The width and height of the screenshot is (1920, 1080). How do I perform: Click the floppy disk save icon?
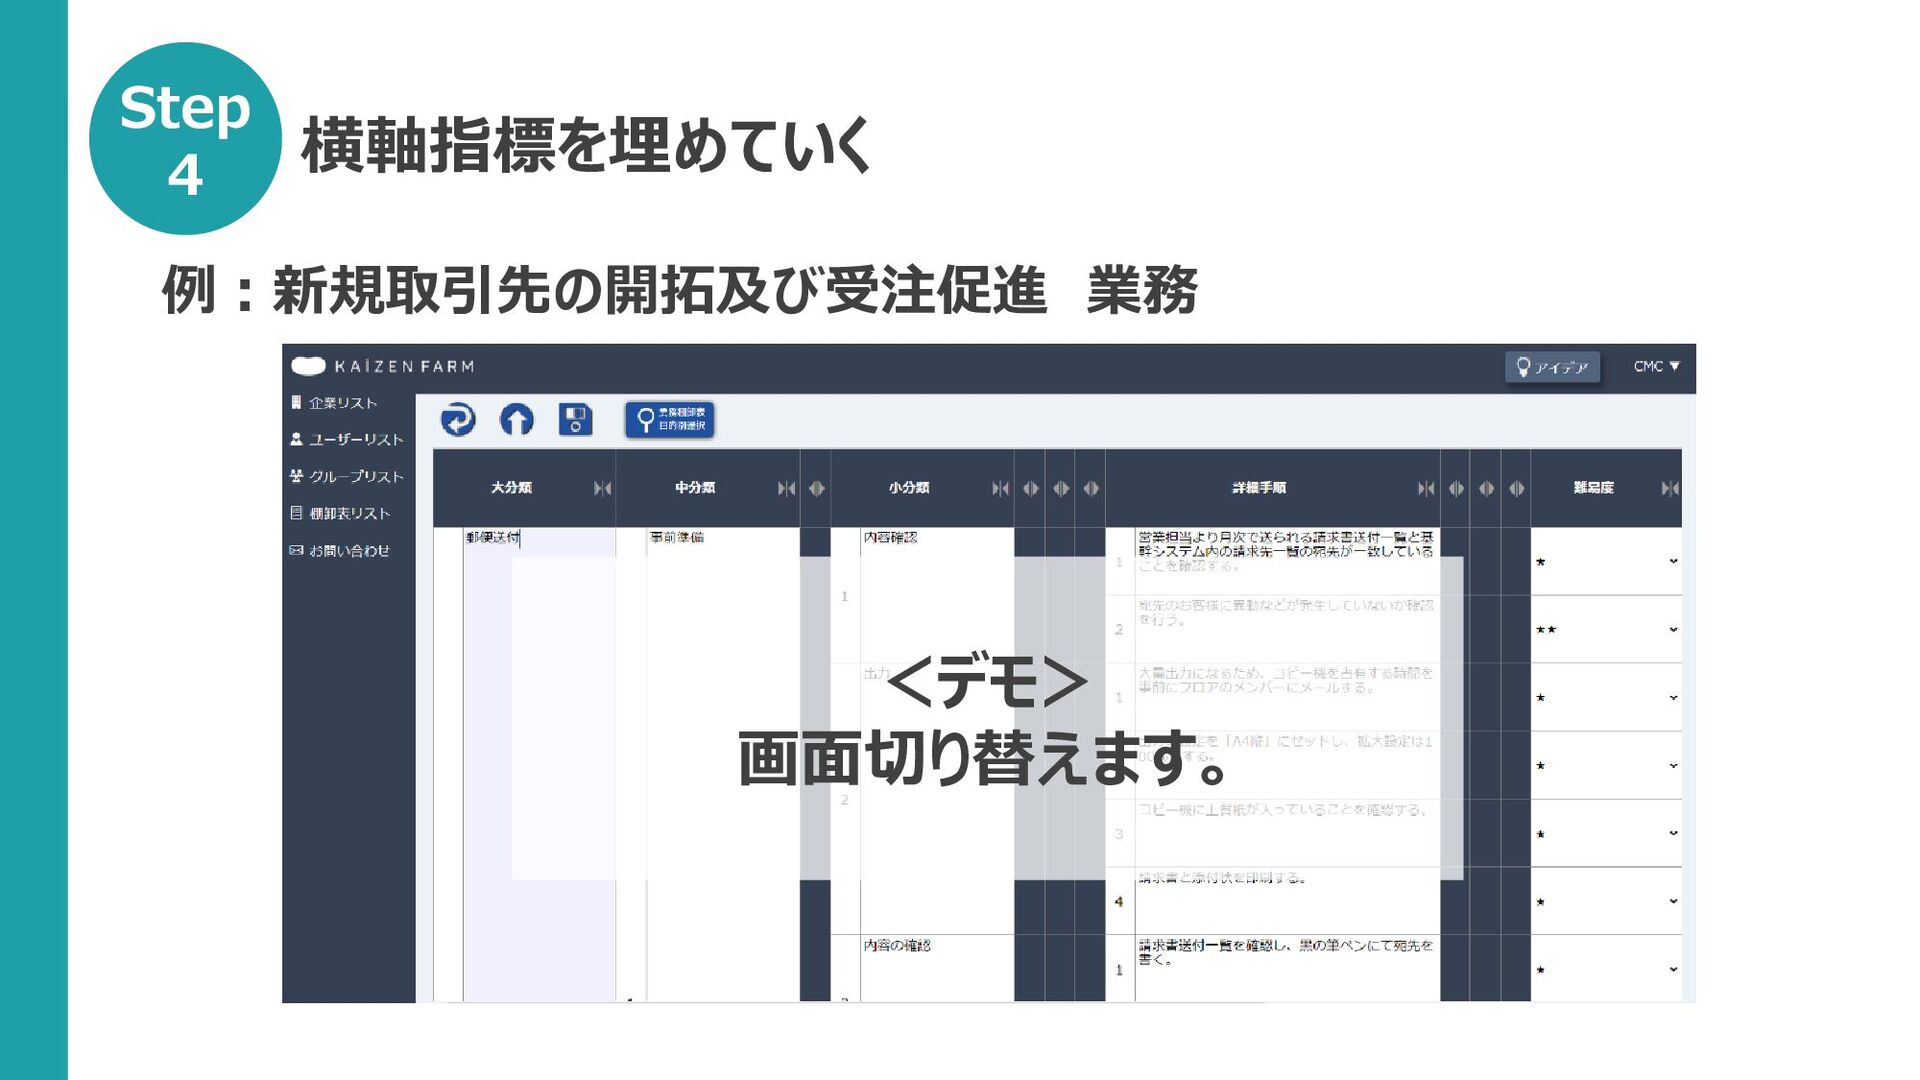pos(575,419)
